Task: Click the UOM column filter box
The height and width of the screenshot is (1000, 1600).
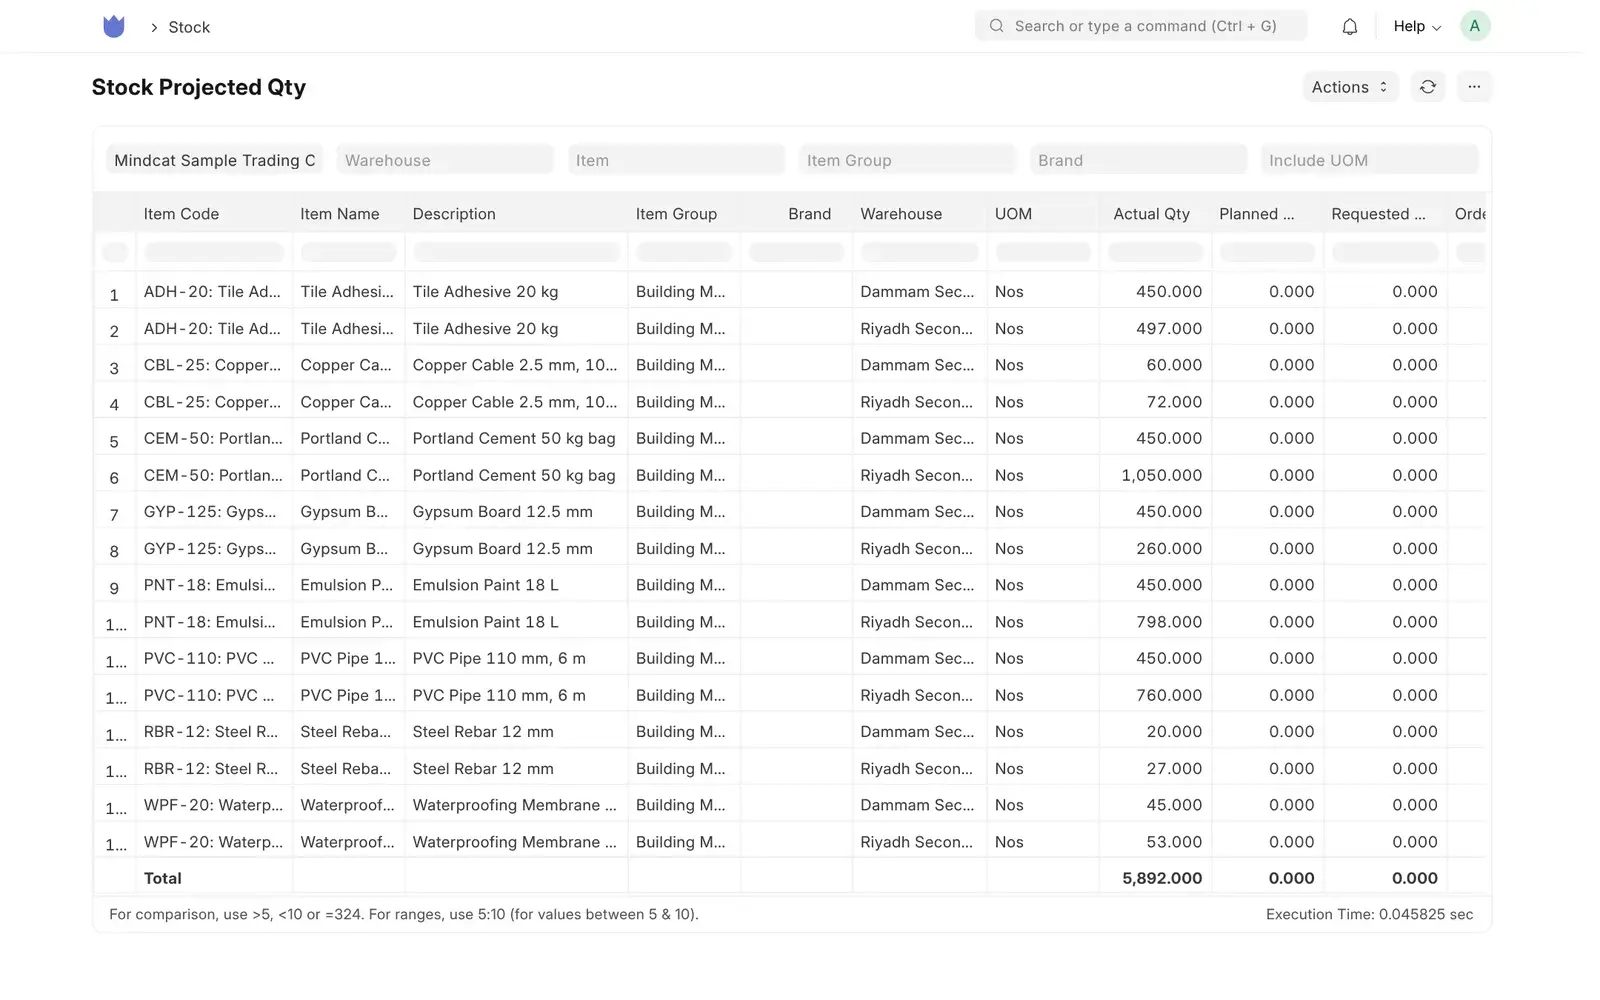Action: [1043, 252]
